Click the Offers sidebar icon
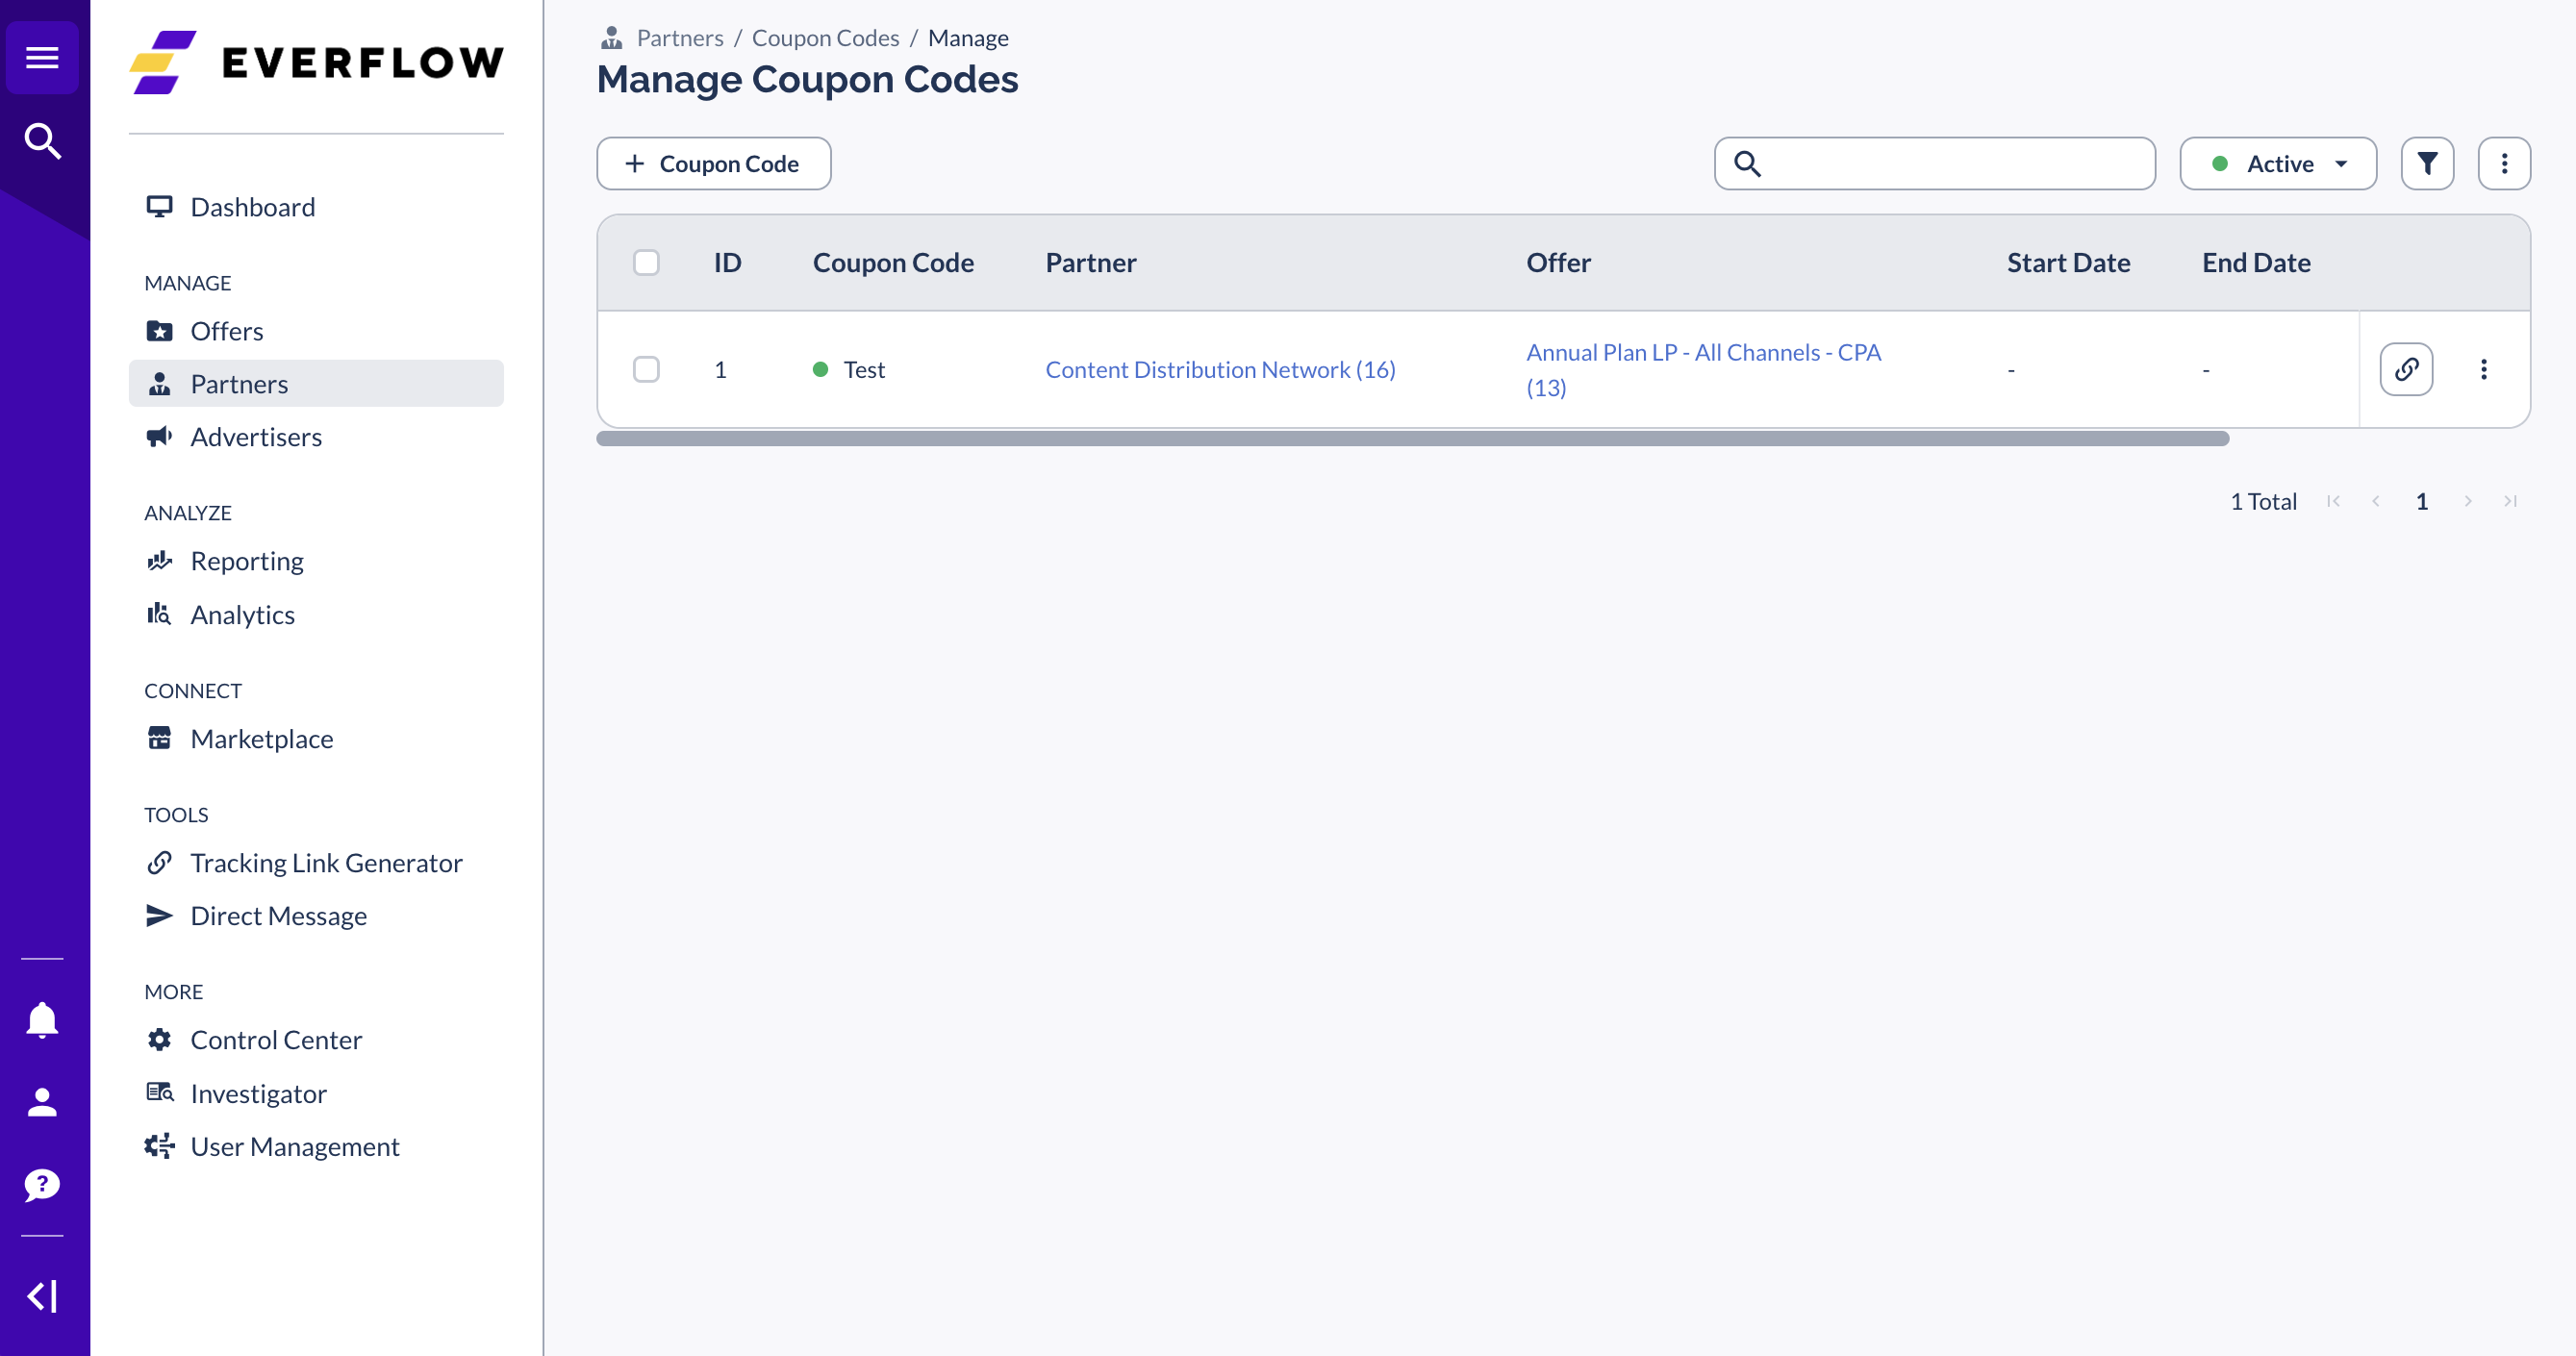The height and width of the screenshot is (1356, 2576). coord(164,331)
